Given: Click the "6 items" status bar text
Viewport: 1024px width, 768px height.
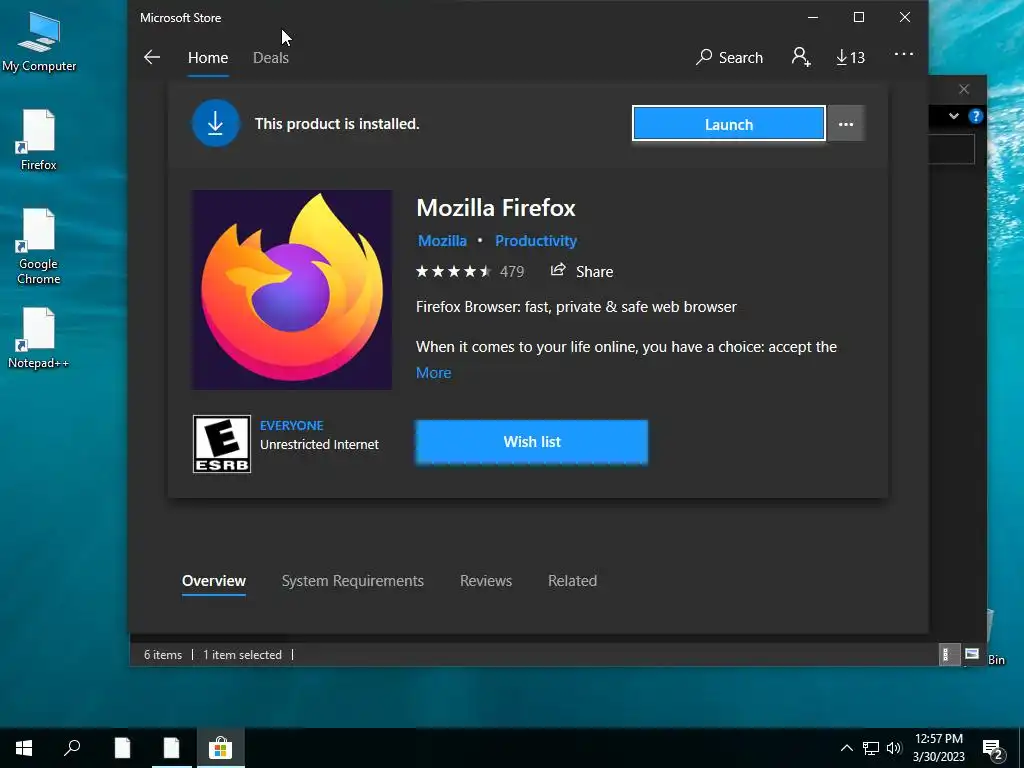Looking at the screenshot, I should point(163,655).
